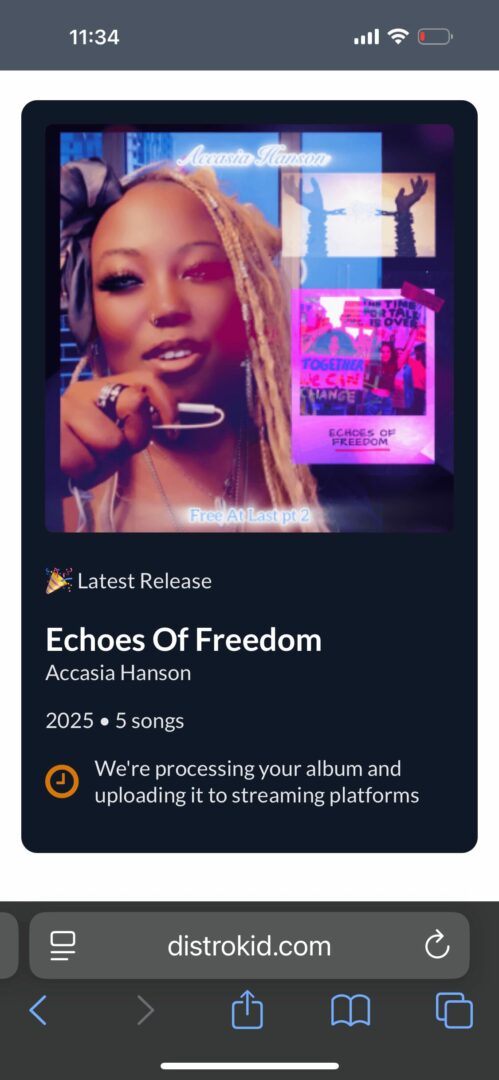
Task: Open Safari bookmarks book icon
Action: [351, 1011]
